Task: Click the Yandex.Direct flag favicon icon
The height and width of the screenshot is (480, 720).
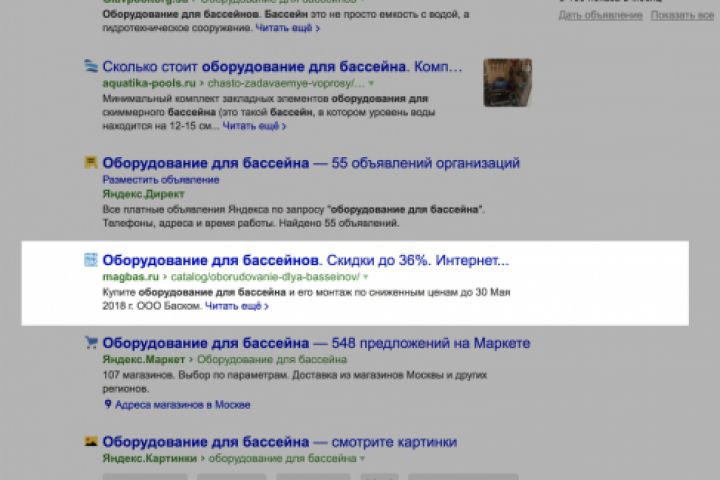Action: tap(91, 162)
